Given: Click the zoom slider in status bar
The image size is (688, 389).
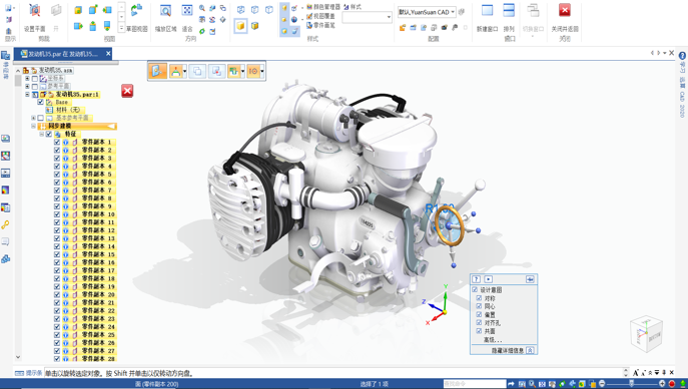Looking at the screenshot, I should (x=632, y=384).
